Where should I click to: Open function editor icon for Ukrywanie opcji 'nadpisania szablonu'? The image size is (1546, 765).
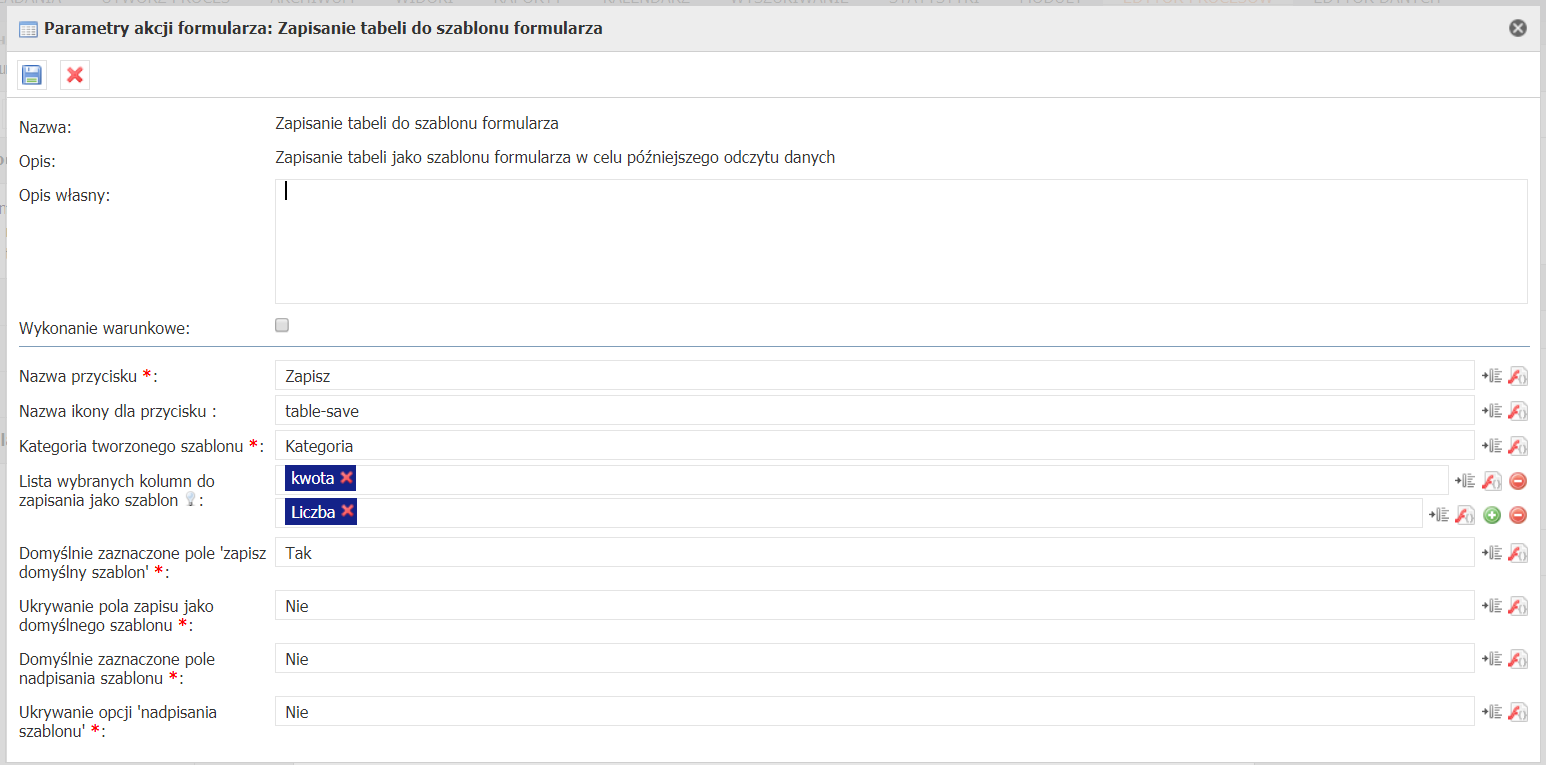[1518, 711]
